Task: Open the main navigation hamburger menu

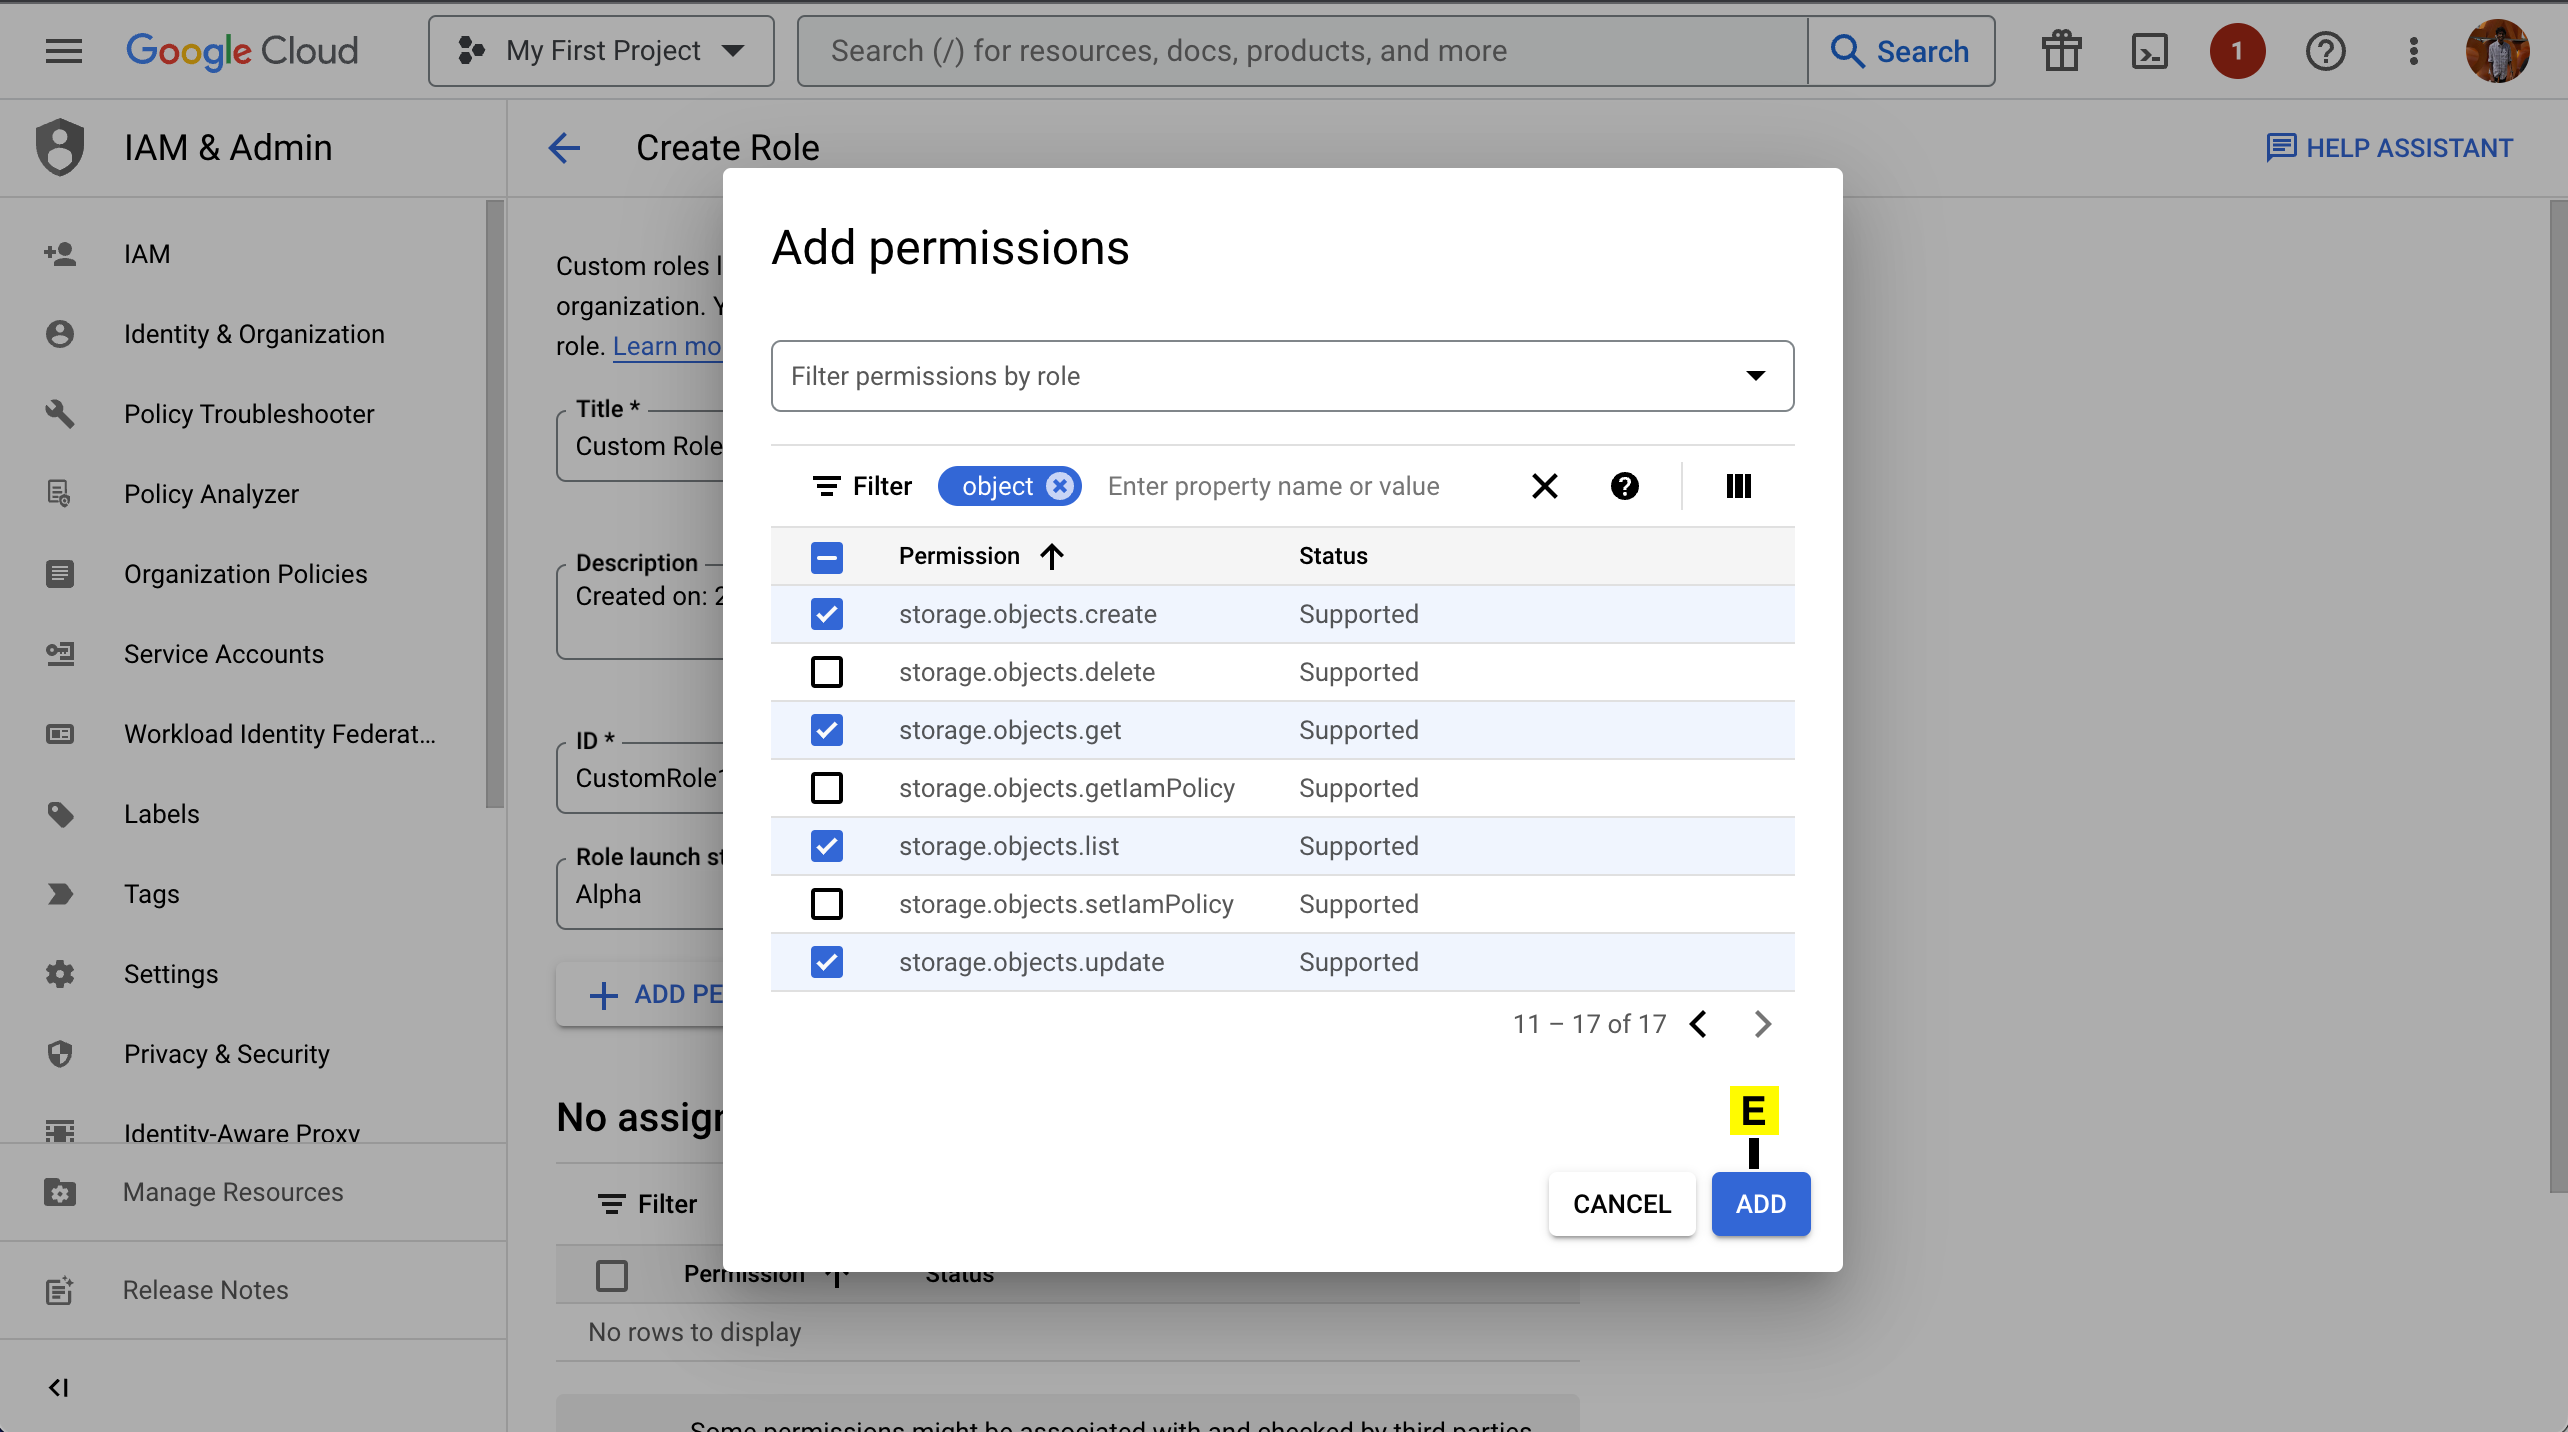Action: pyautogui.click(x=64, y=51)
